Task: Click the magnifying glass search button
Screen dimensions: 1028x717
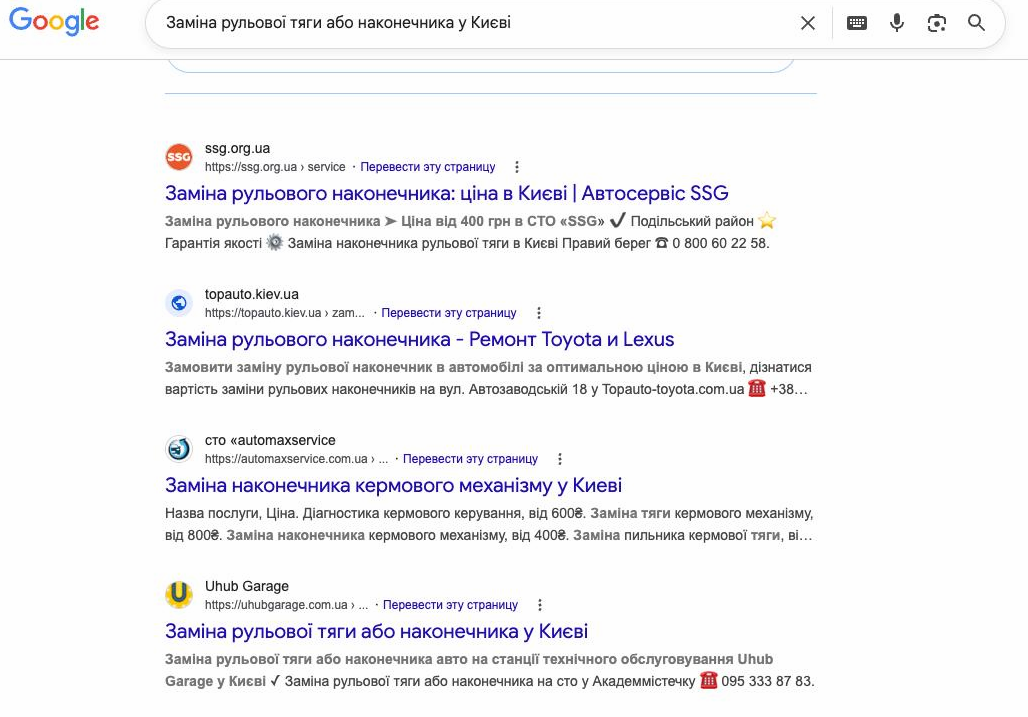Action: 977,23
